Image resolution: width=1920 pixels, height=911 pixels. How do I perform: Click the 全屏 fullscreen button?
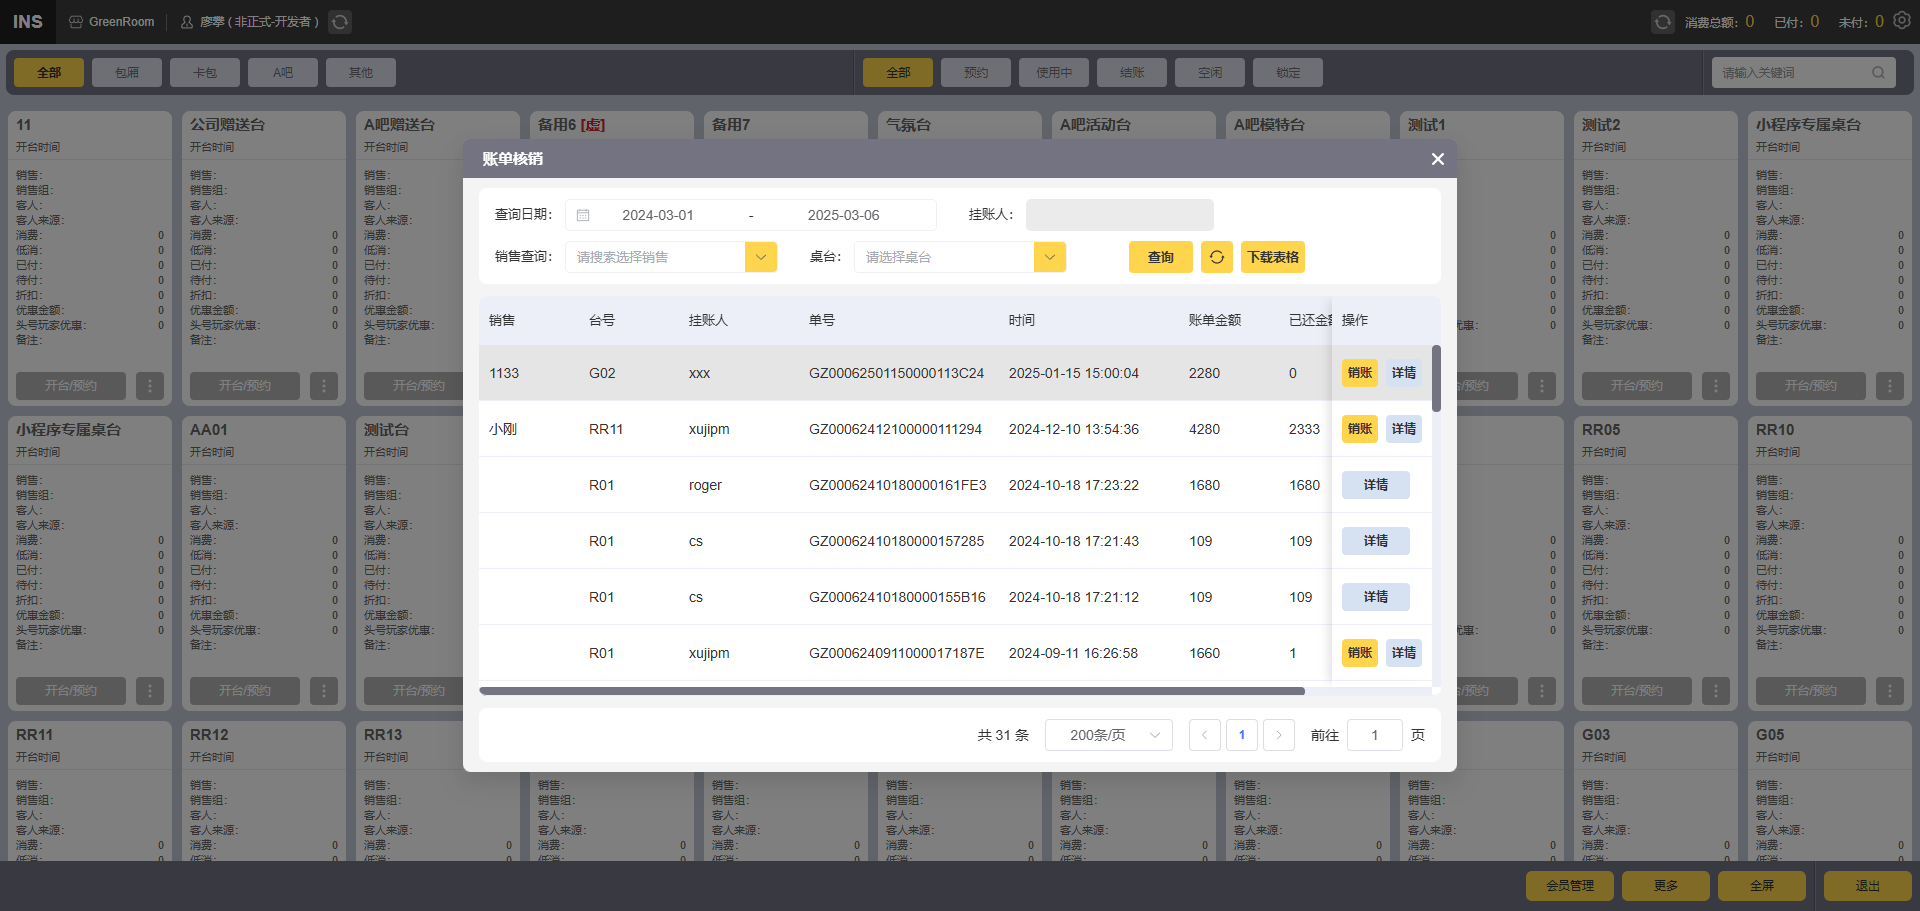point(1762,886)
